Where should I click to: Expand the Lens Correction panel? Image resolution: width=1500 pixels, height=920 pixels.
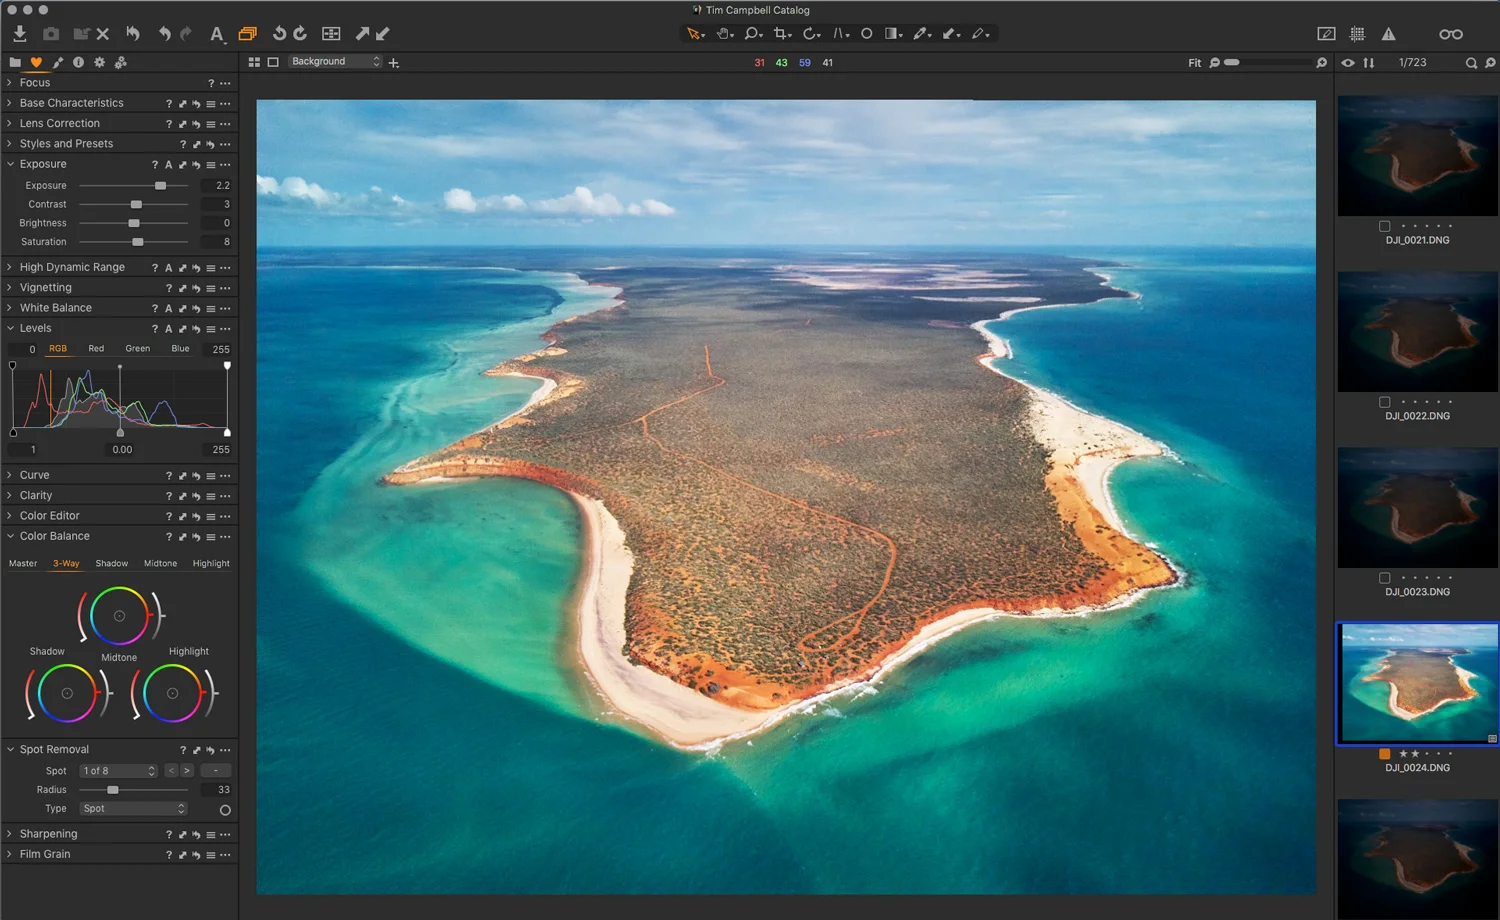(x=10, y=123)
